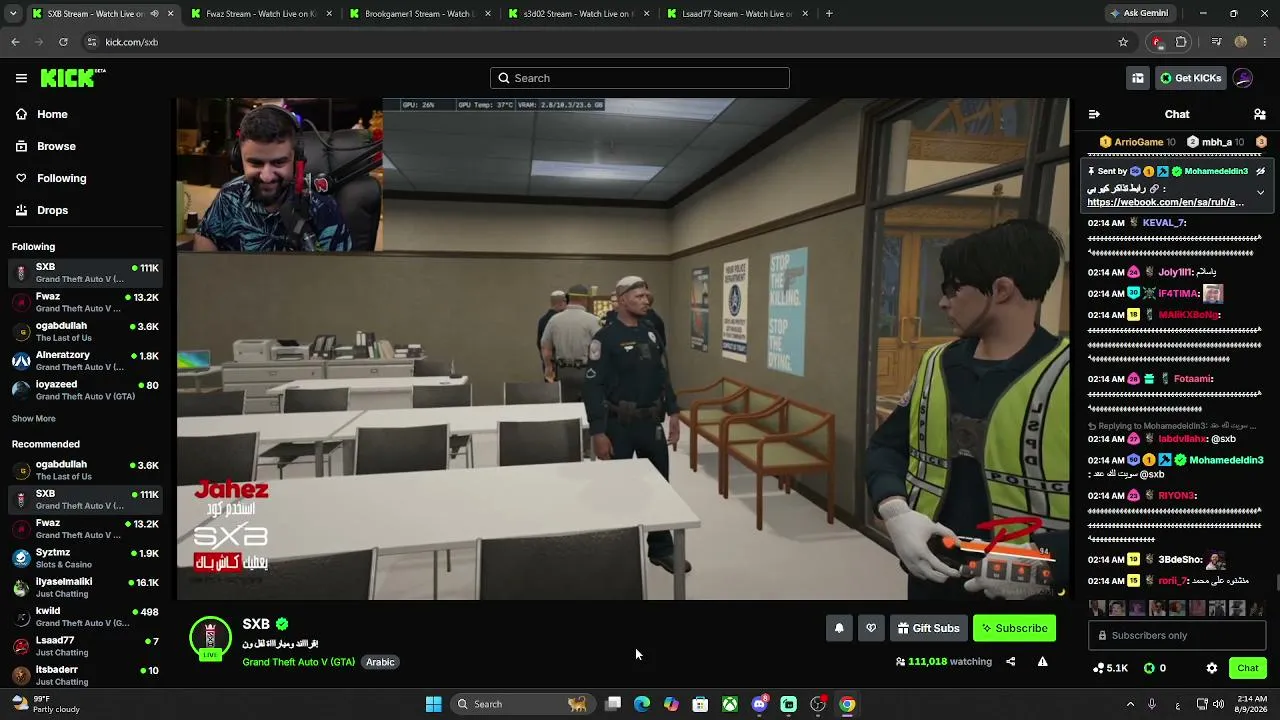Open the taskbar volume control
The height and width of the screenshot is (720, 1280).
pyautogui.click(x=1220, y=704)
